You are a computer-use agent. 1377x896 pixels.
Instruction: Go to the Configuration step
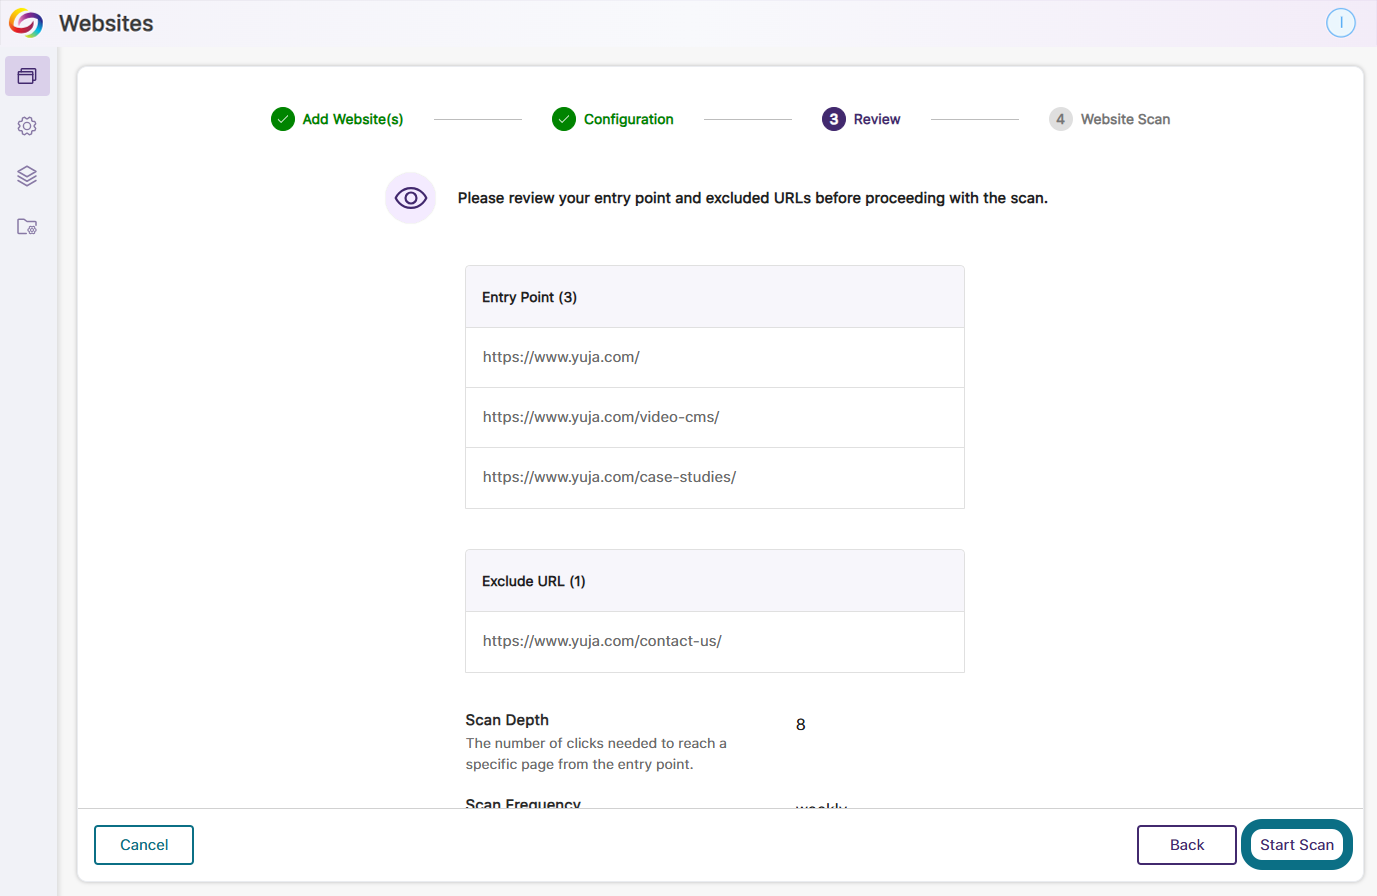pos(629,119)
